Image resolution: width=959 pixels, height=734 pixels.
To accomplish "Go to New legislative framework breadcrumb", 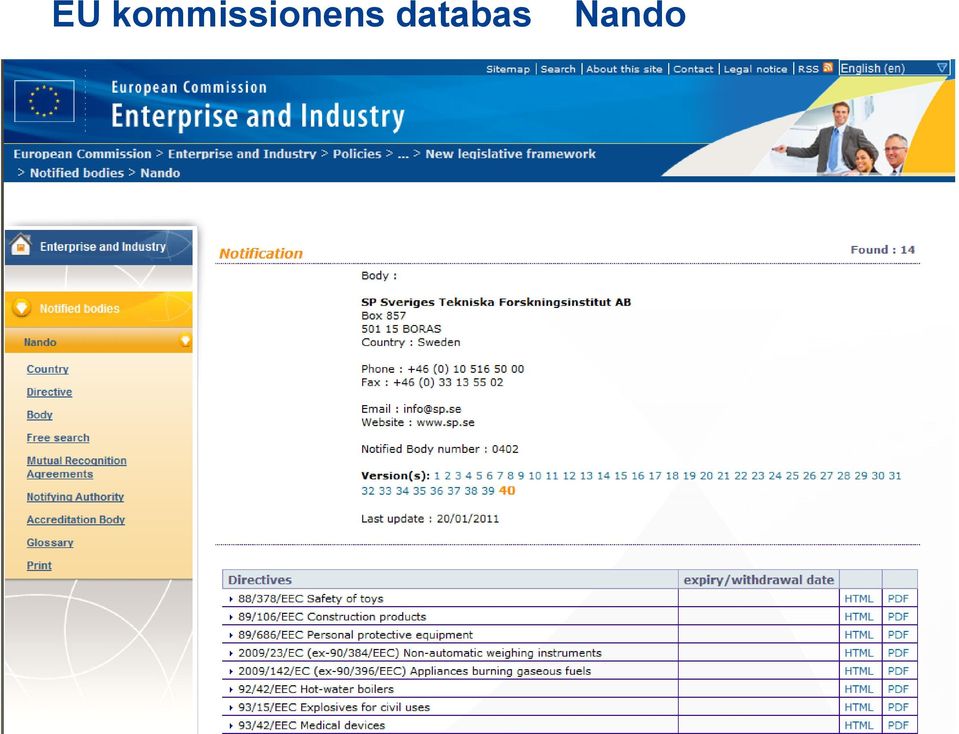I will pos(510,154).
